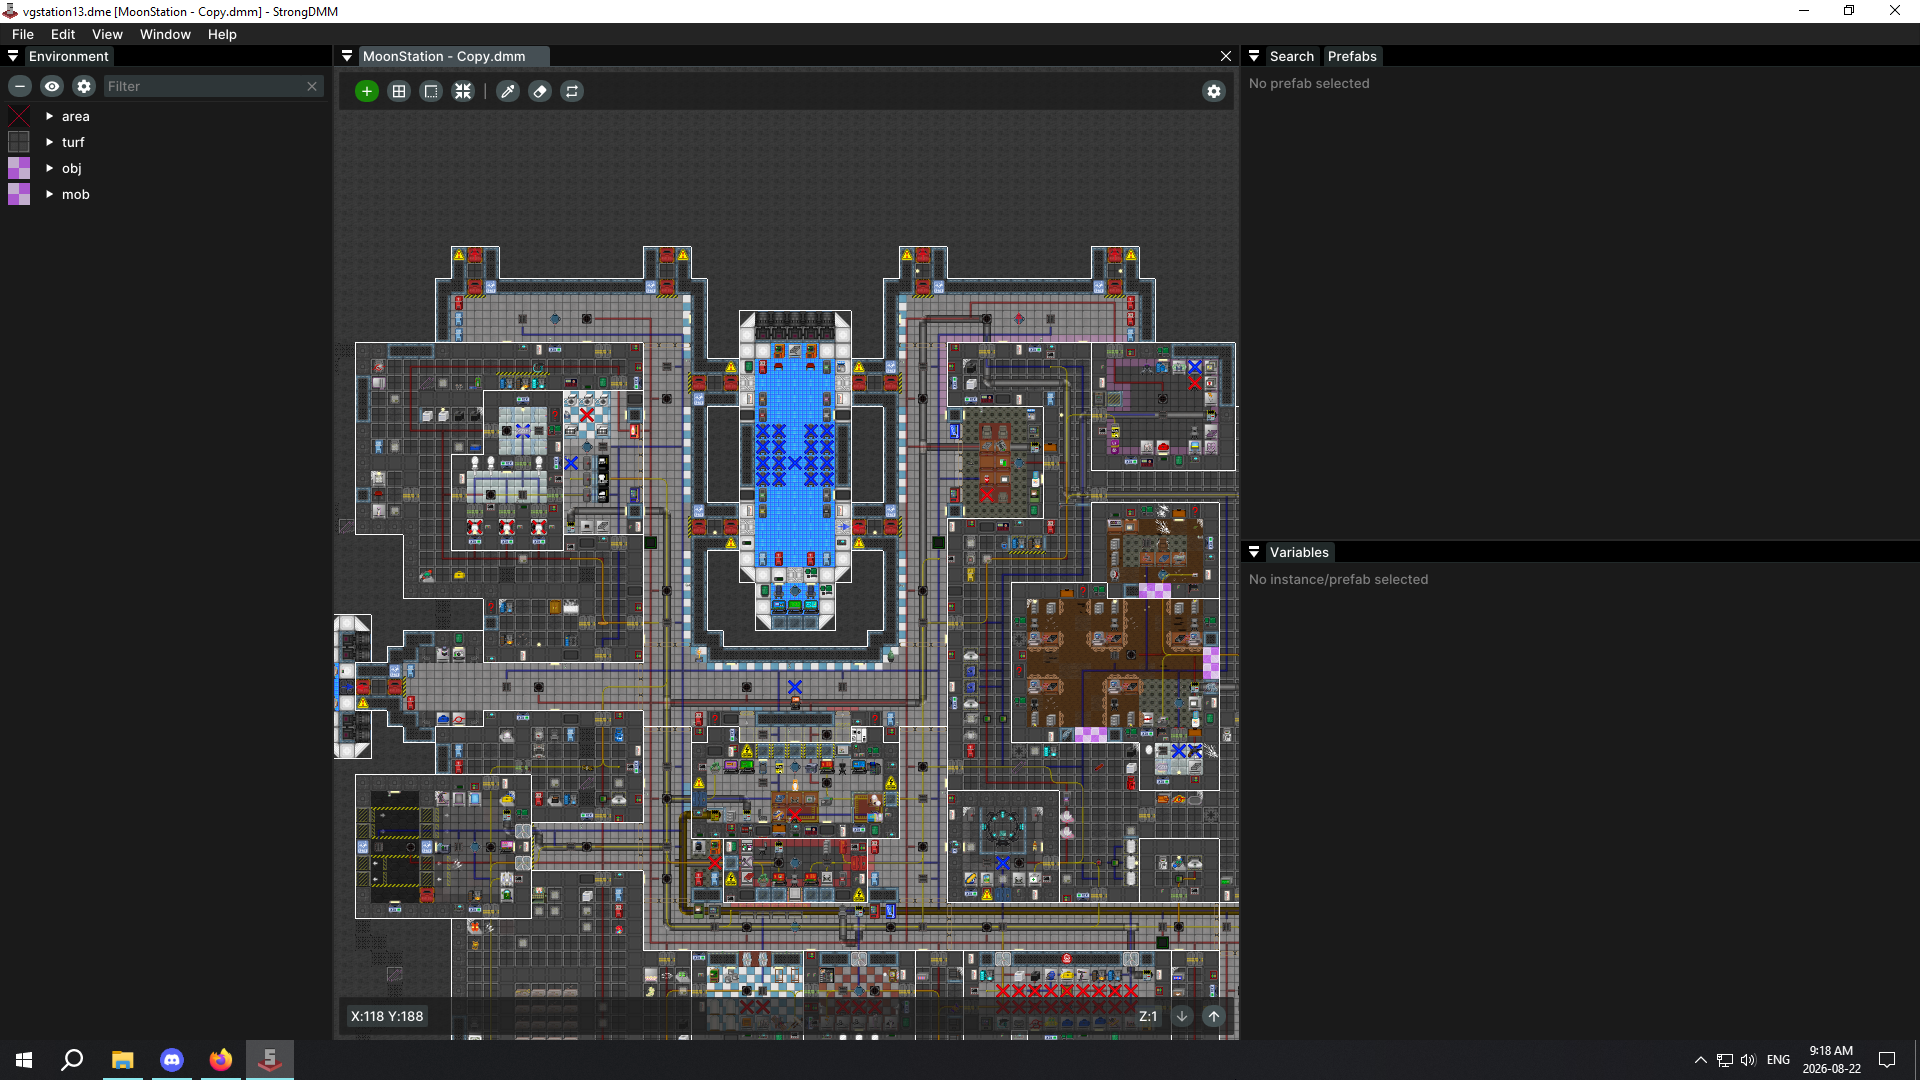Viewport: 1920px width, 1080px height.
Task: Open map canvas settings gear
Action: pyautogui.click(x=1214, y=91)
